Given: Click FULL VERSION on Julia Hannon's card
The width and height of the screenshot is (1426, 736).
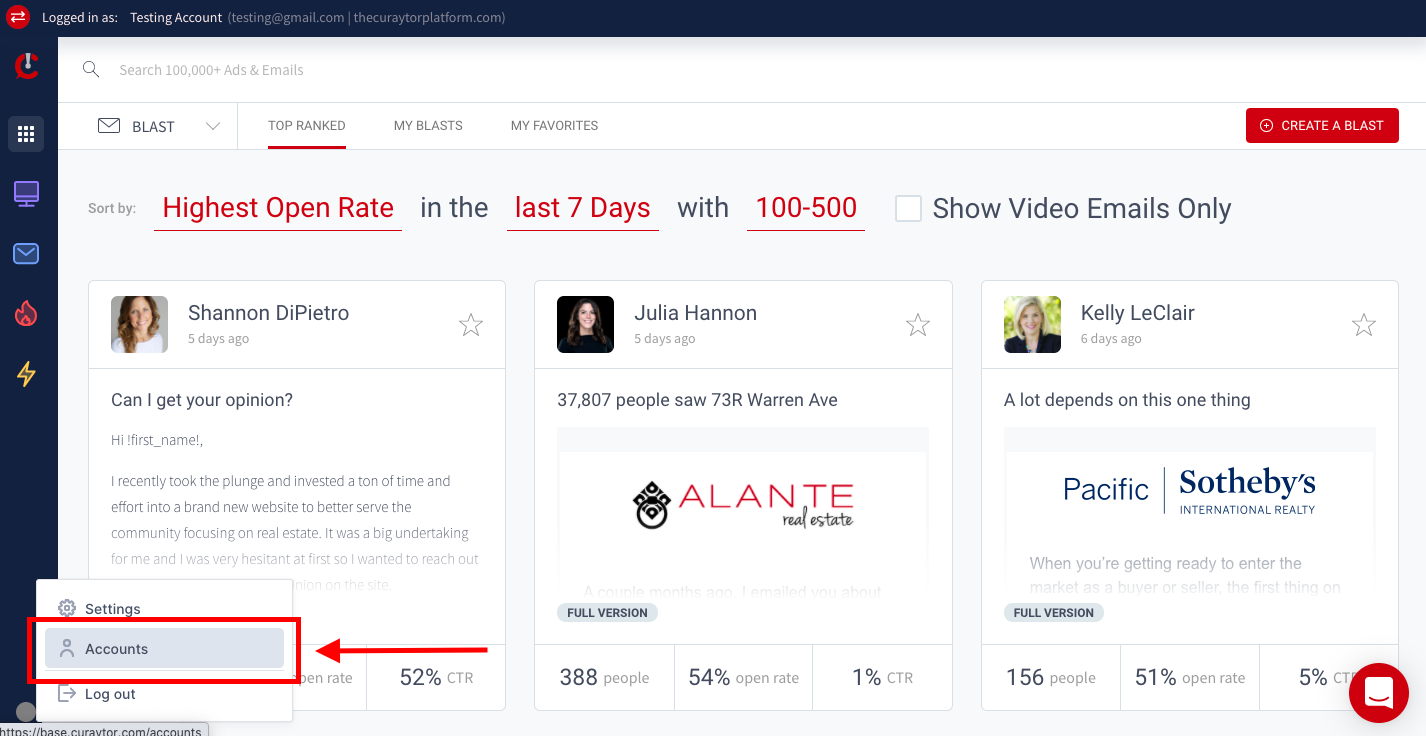Looking at the screenshot, I should pyautogui.click(x=607, y=612).
